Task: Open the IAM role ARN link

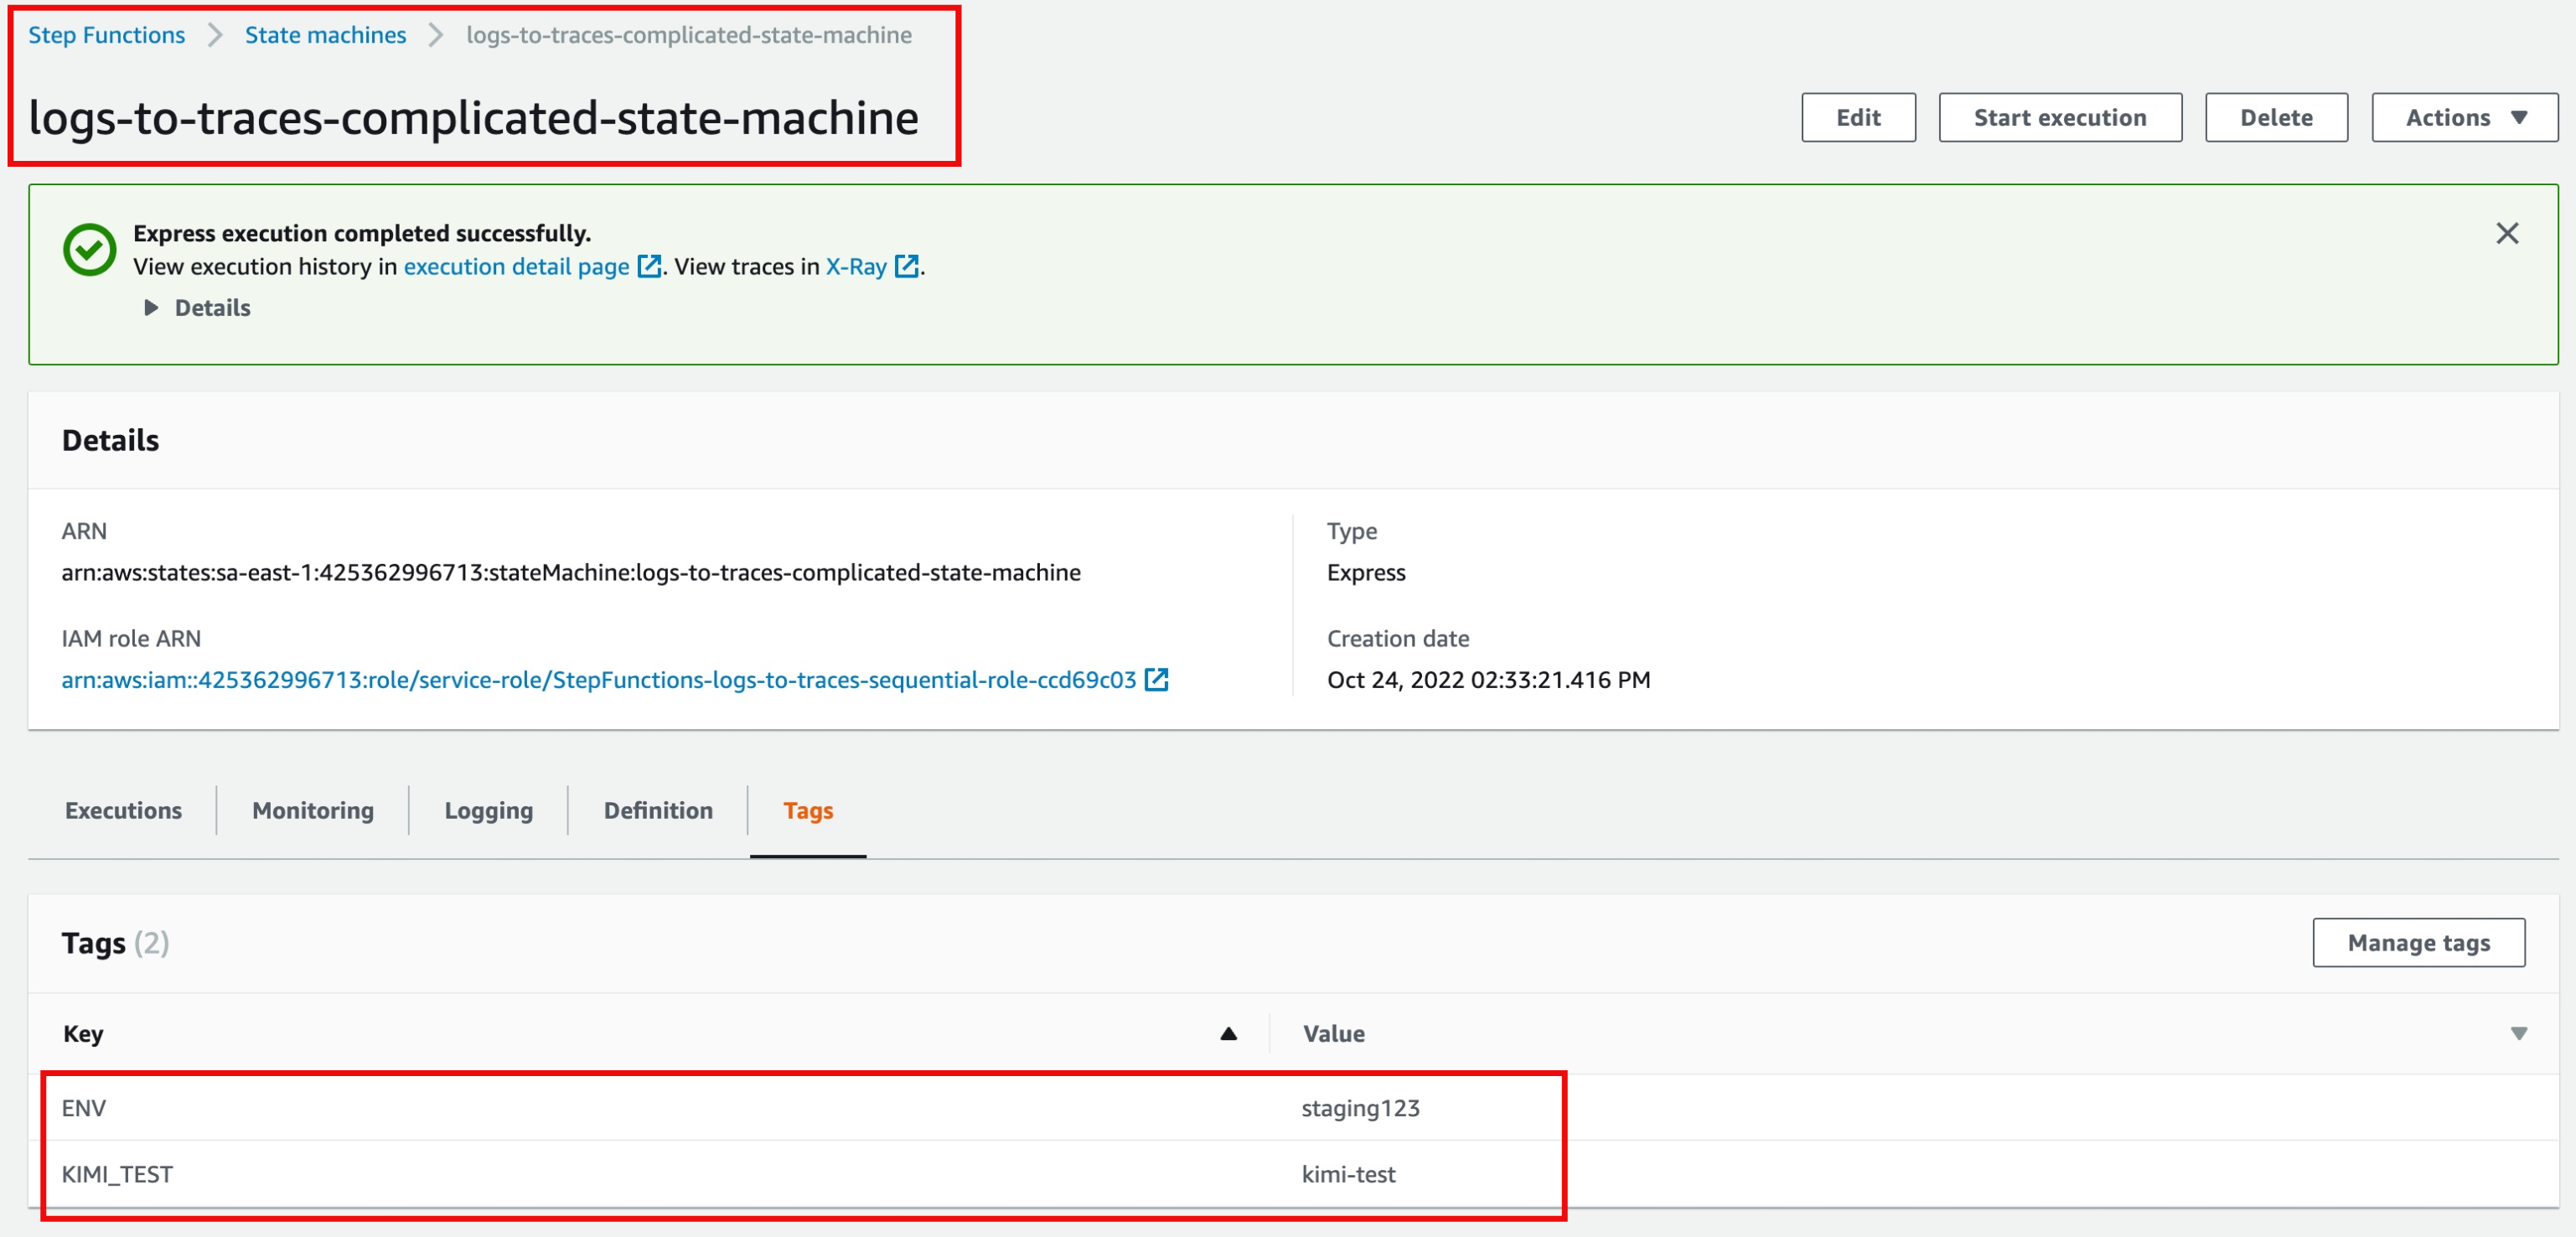Action: point(598,679)
